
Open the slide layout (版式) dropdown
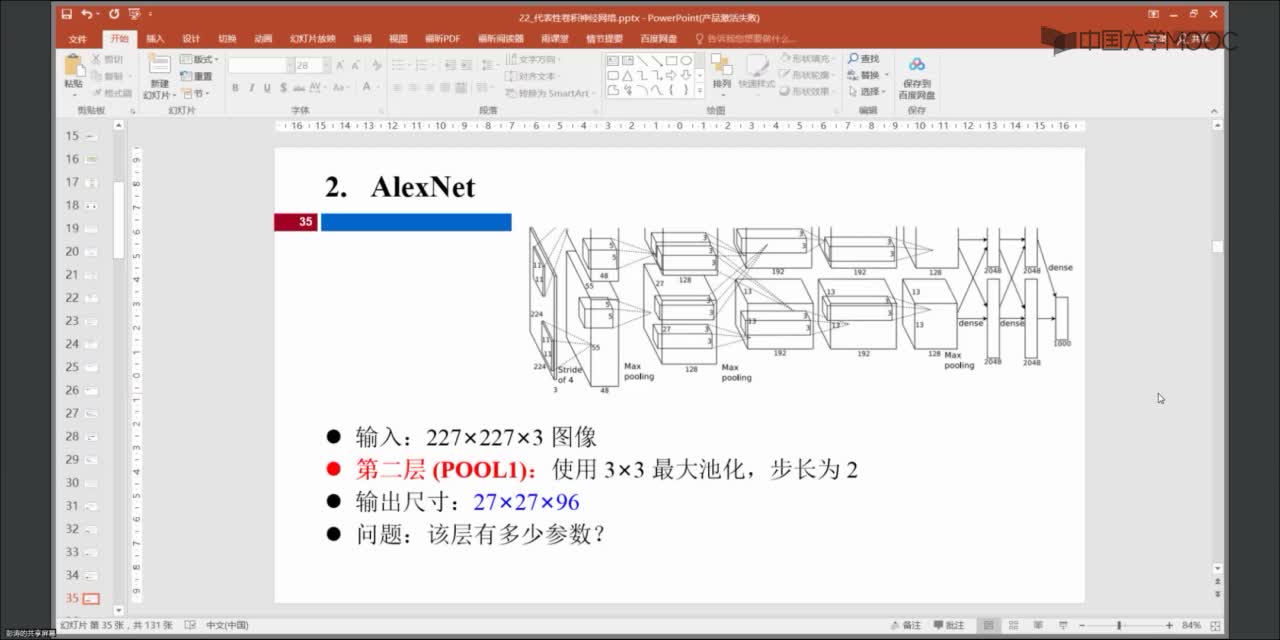click(x=199, y=60)
